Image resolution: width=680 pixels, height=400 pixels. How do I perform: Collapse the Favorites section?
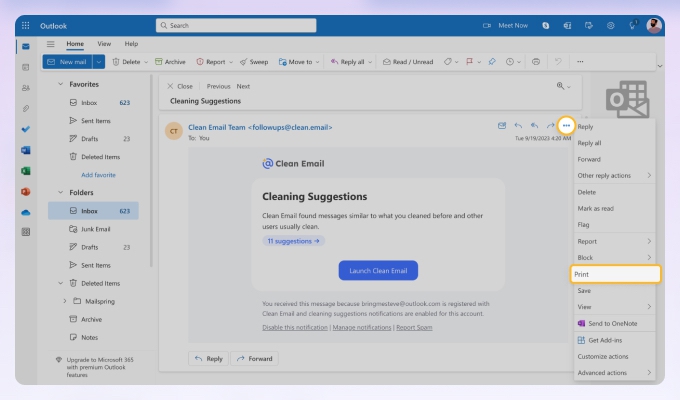coord(61,84)
